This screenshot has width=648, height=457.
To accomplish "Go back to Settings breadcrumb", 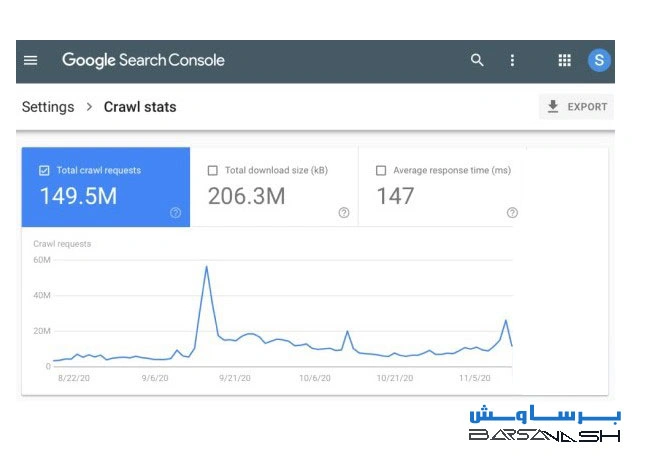I will pyautogui.click(x=47, y=107).
